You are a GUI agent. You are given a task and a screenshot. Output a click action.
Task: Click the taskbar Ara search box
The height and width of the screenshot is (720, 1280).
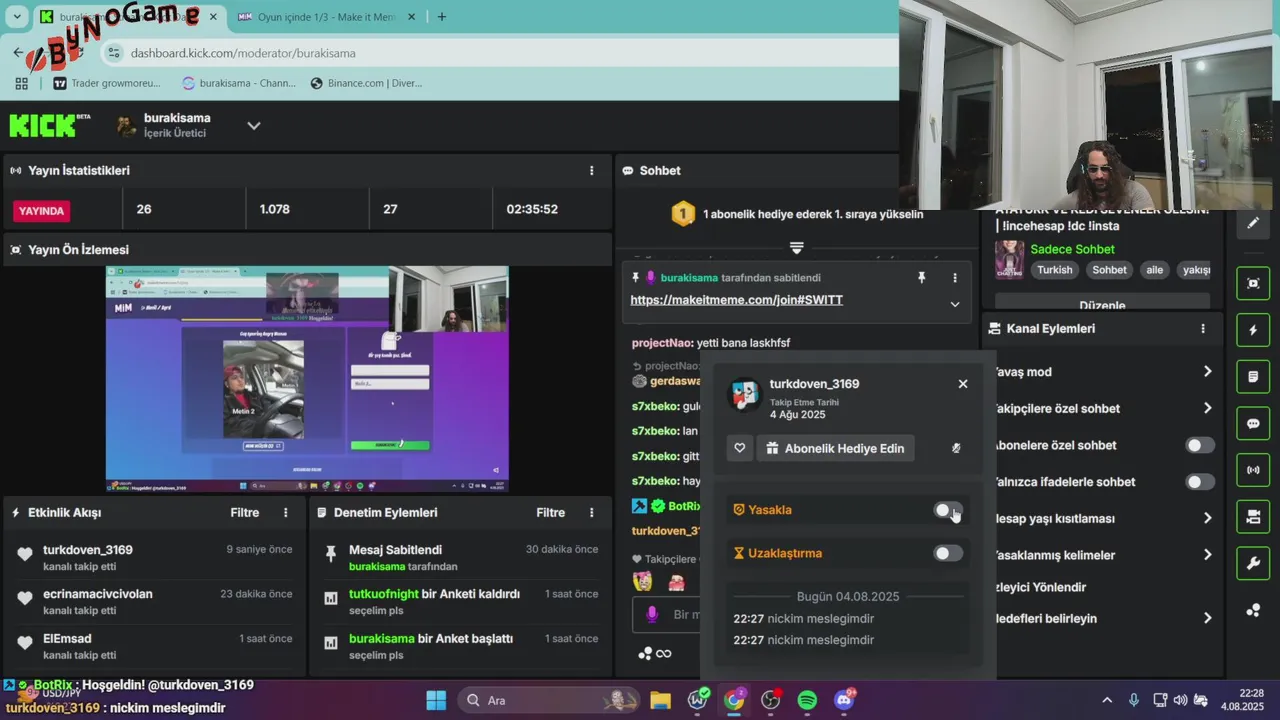550,700
